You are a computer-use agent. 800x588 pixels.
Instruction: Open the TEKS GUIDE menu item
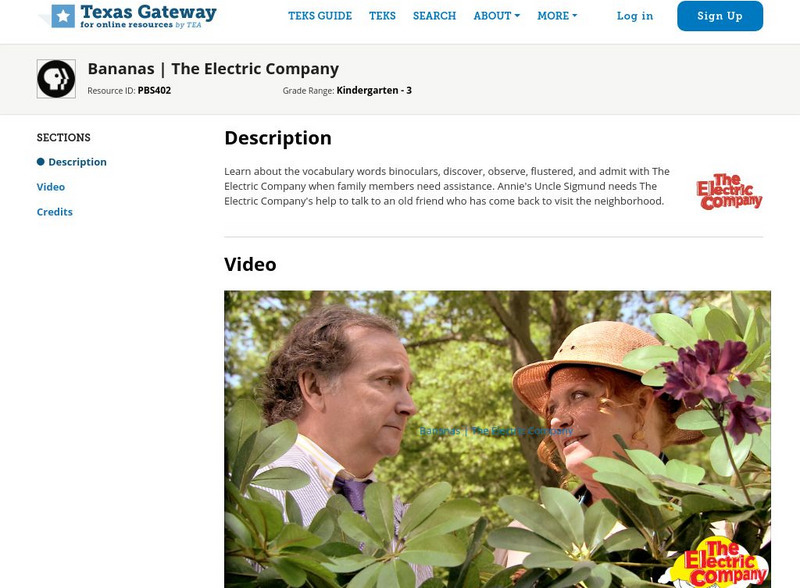click(x=320, y=16)
